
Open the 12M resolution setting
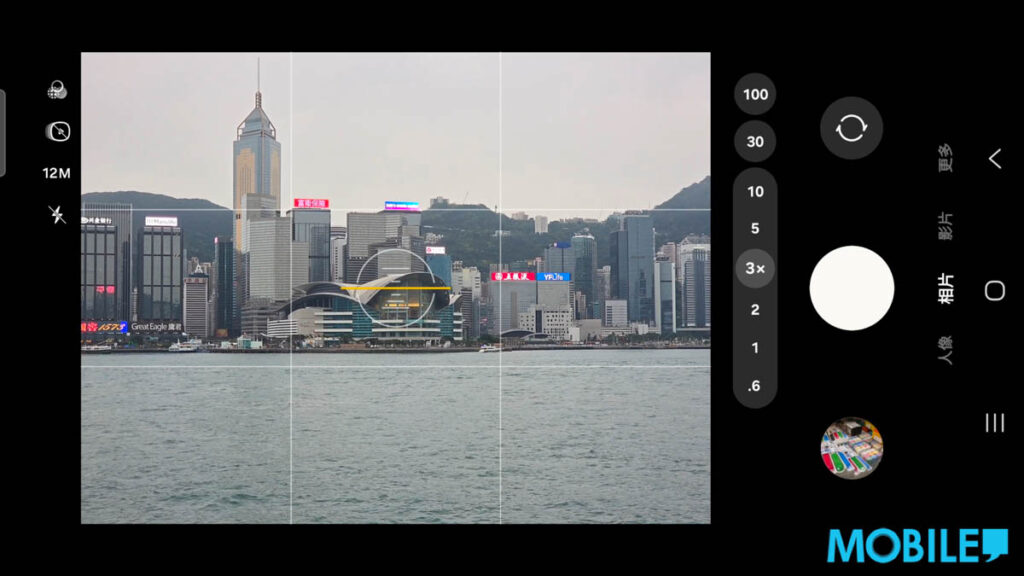click(x=57, y=173)
